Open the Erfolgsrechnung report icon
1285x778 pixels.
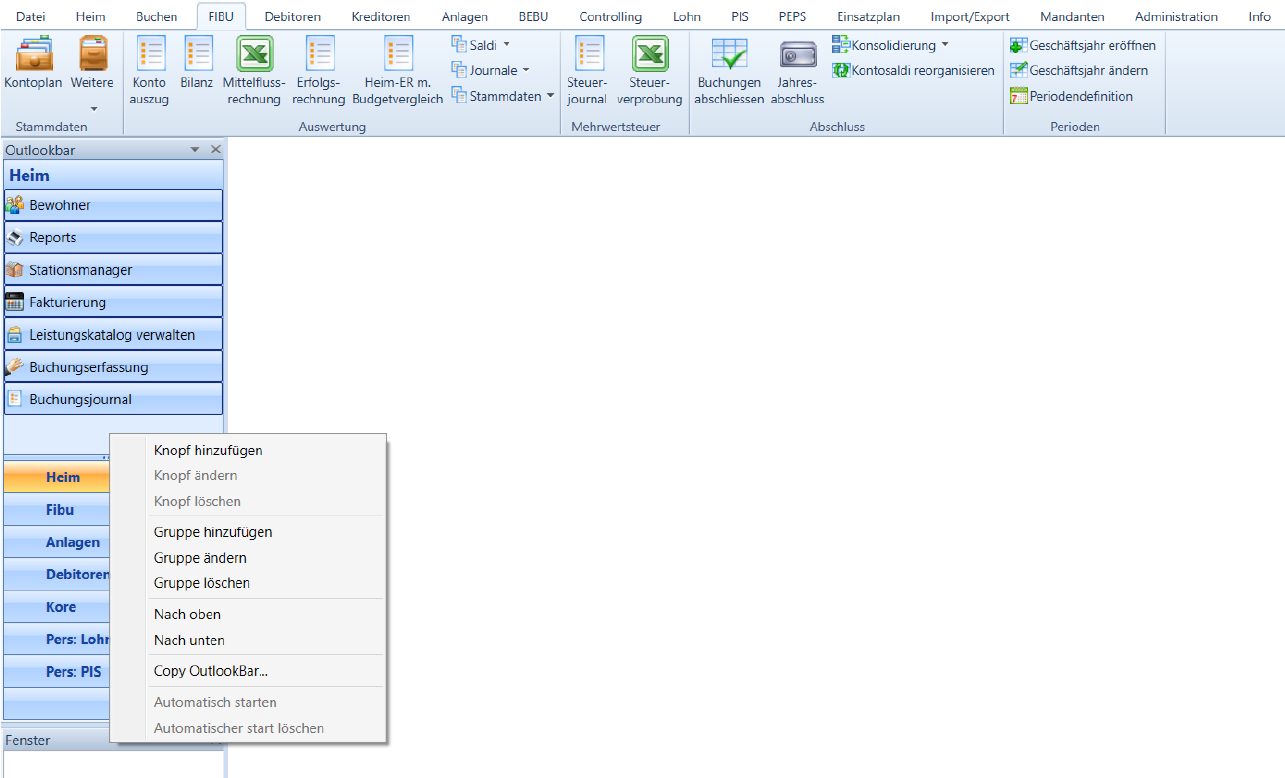click(320, 55)
